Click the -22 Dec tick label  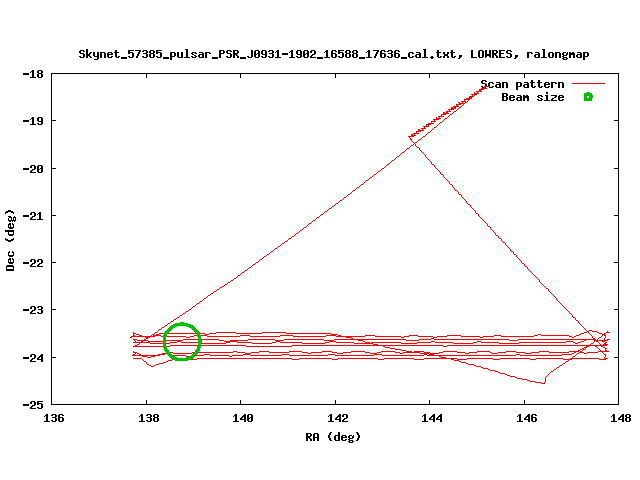33,263
